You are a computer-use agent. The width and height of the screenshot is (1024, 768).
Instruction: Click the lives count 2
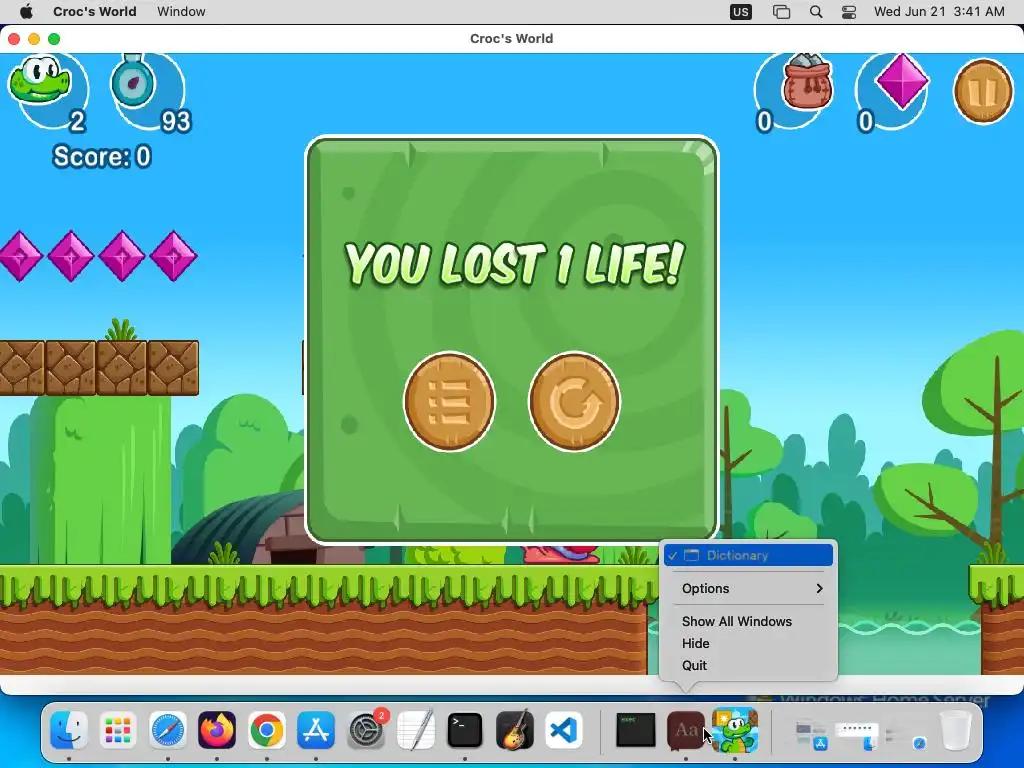(x=77, y=121)
